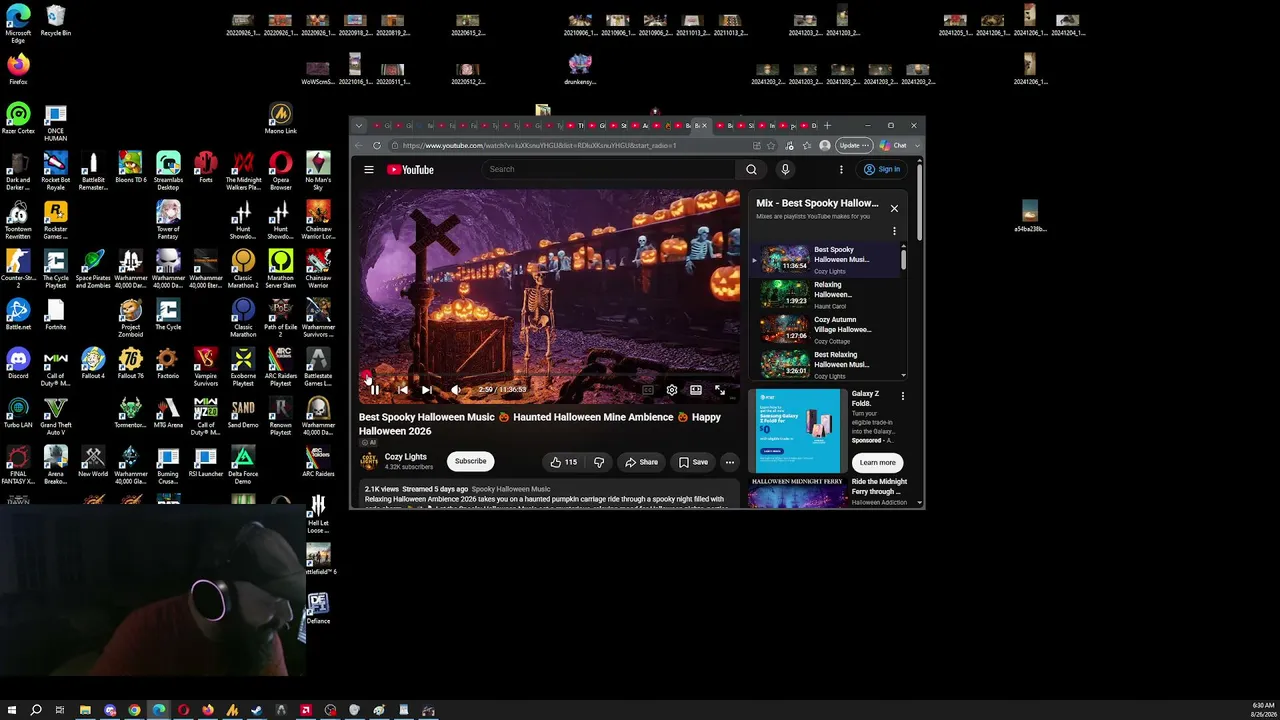1280x720 pixels.
Task: Enter fullscreen video mode
Action: pos(720,390)
